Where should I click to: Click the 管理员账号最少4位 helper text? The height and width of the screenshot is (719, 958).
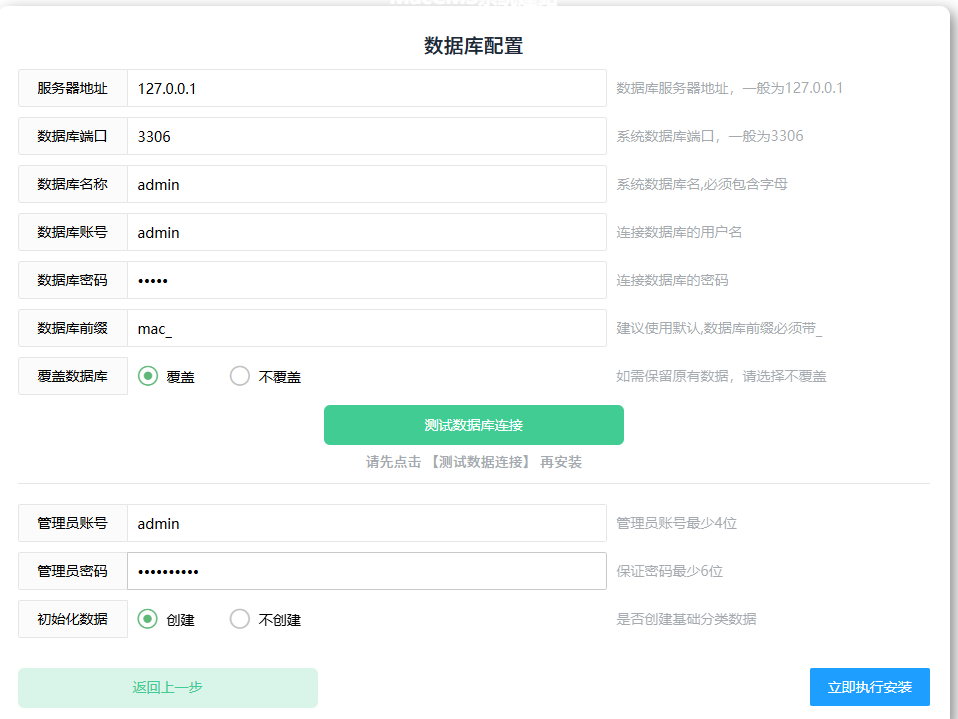(x=676, y=523)
